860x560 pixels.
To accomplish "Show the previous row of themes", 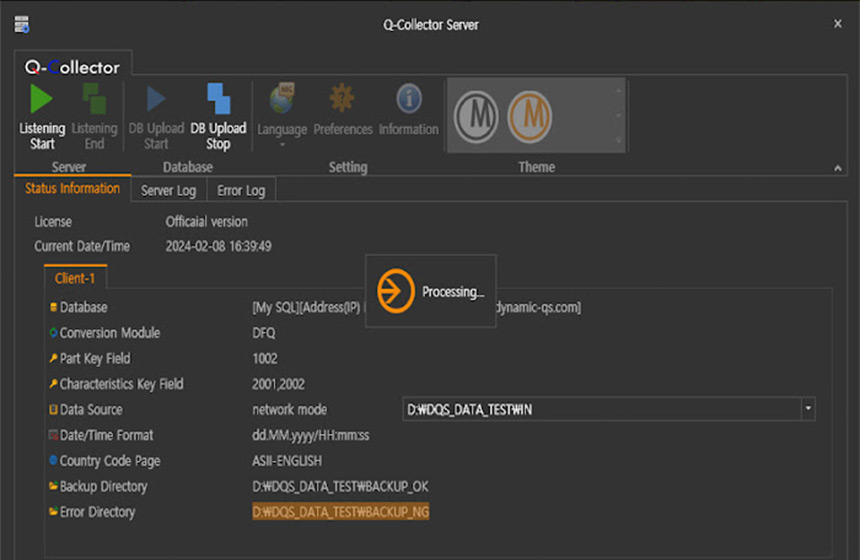I will point(619,91).
